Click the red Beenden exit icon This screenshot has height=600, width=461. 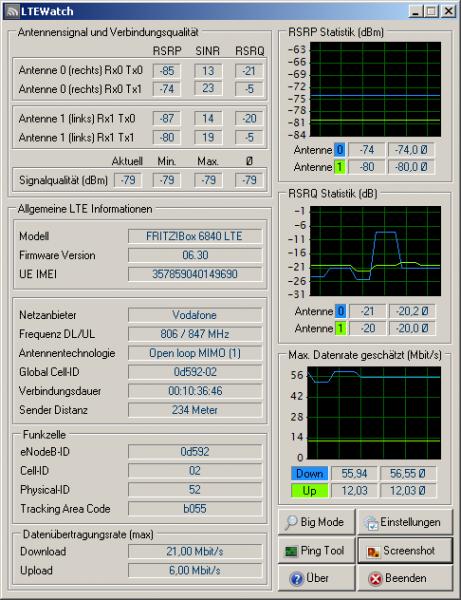[x=375, y=579]
